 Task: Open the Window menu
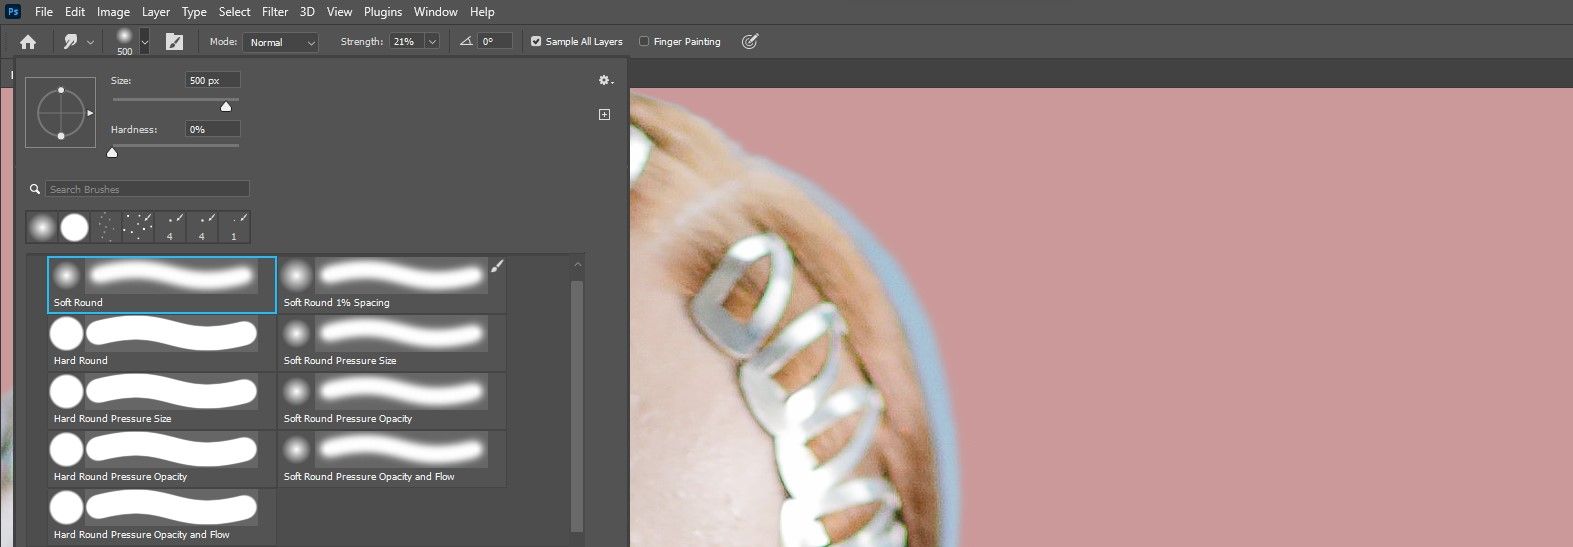[436, 12]
